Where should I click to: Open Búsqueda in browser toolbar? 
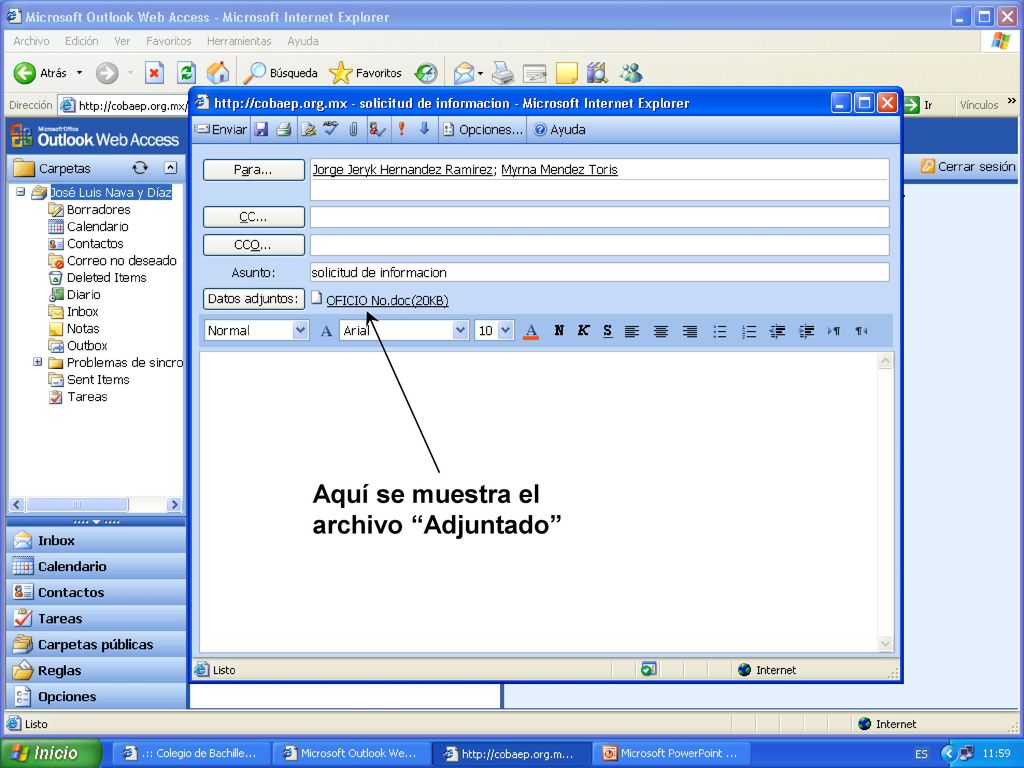point(280,72)
